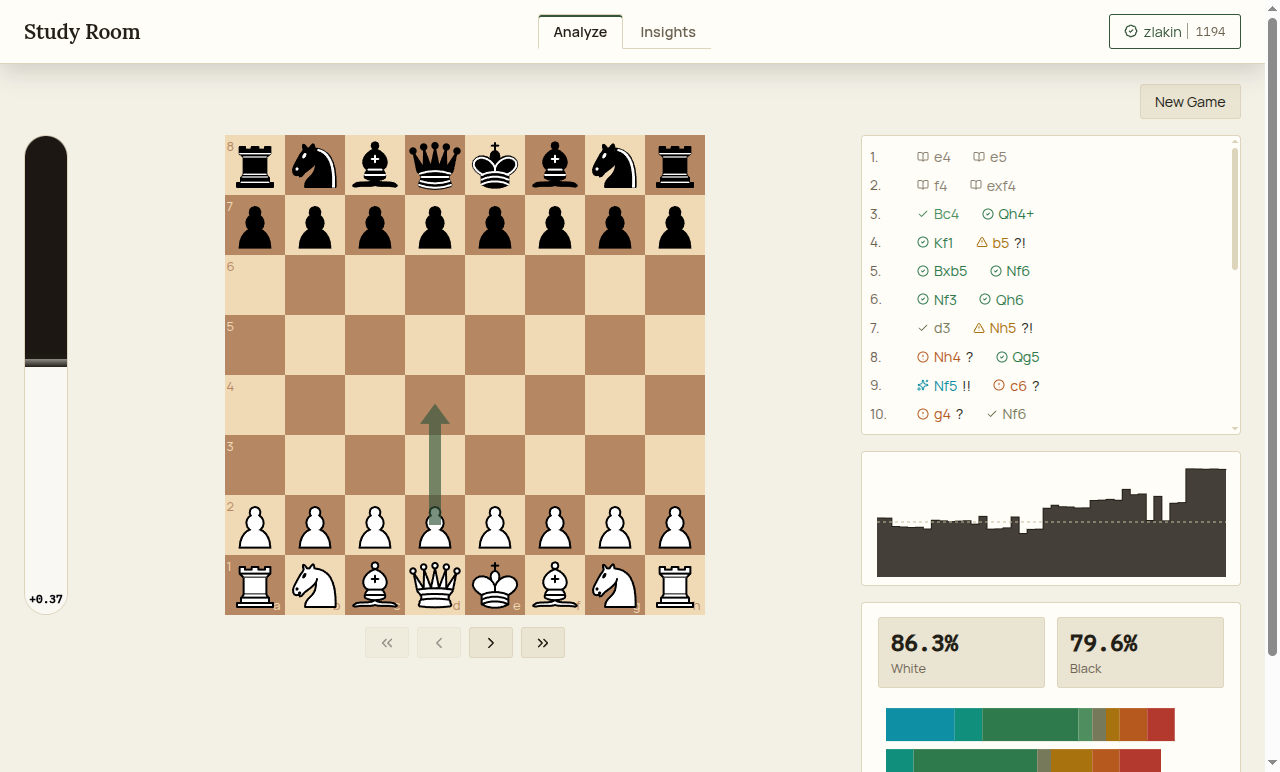This screenshot has height=772, width=1280.
Task: Go to Black's move Nf6 in row 5
Action: [1010, 271]
